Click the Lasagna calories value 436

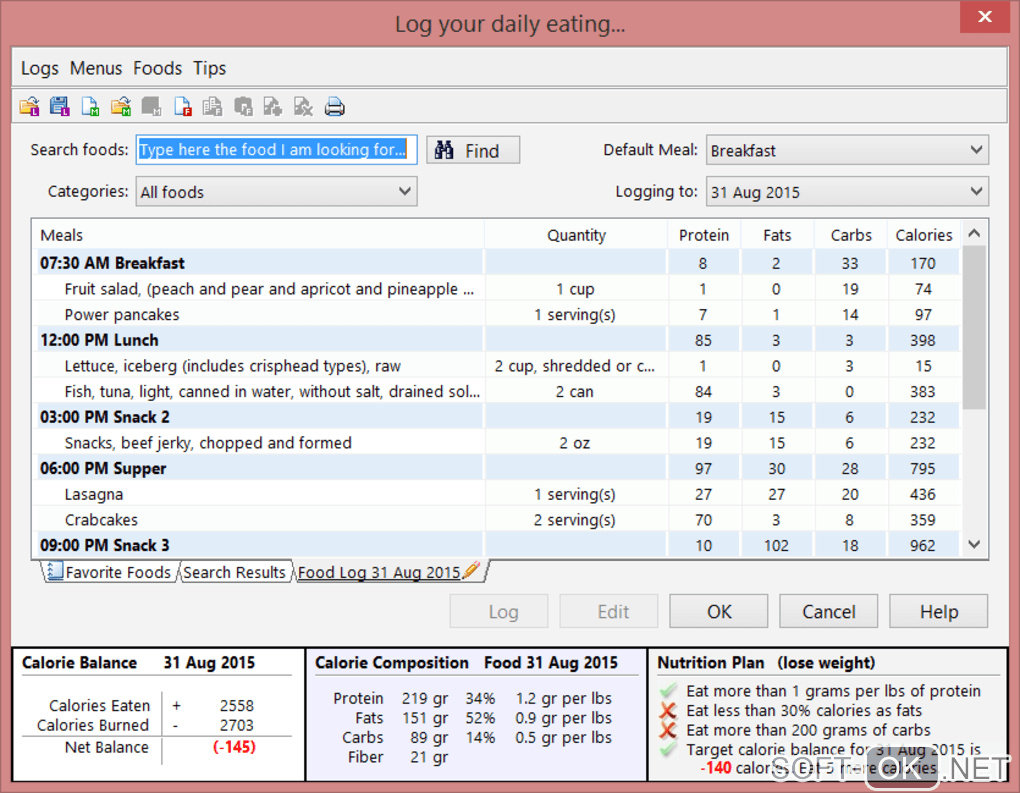pos(922,494)
